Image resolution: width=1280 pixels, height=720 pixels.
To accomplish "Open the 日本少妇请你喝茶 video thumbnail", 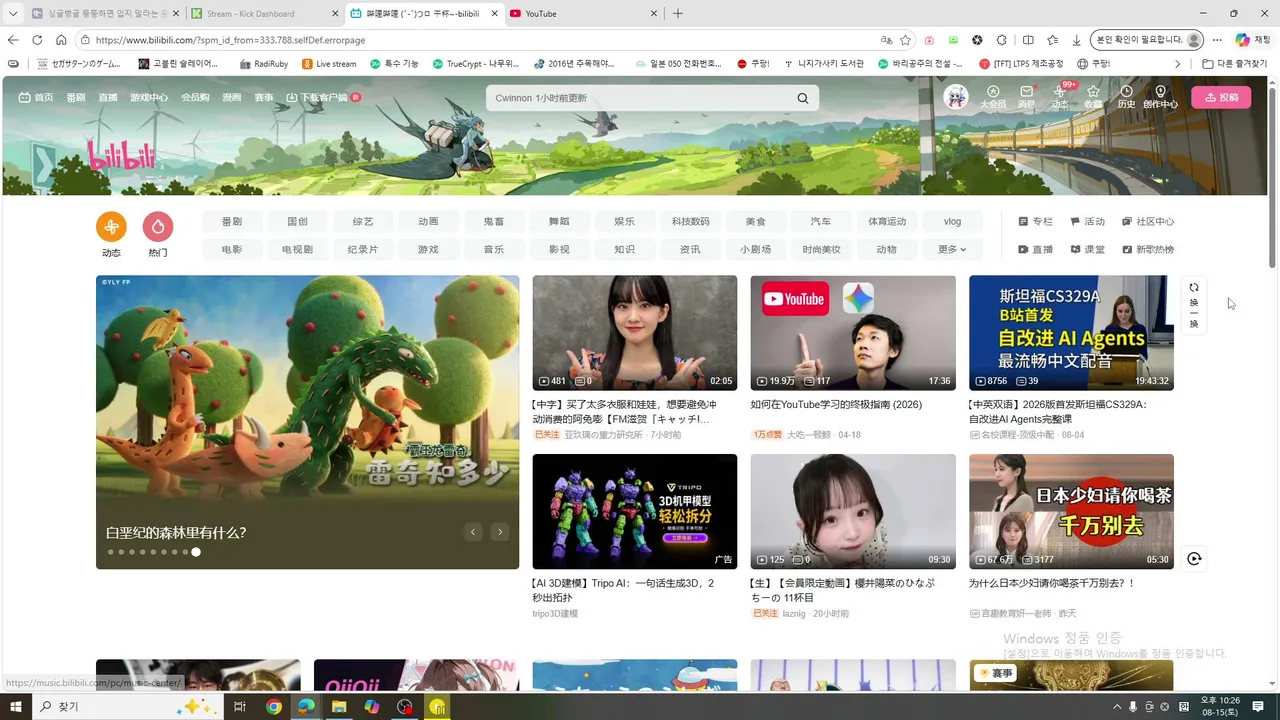I will (x=1071, y=511).
